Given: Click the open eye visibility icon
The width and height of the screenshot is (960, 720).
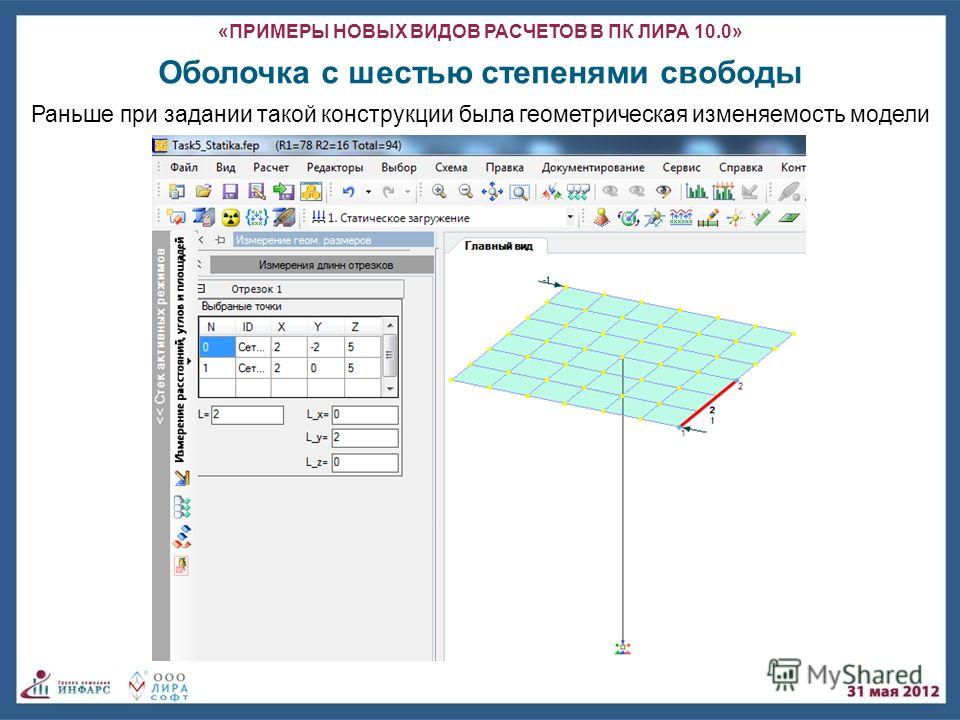Looking at the screenshot, I should (x=664, y=191).
